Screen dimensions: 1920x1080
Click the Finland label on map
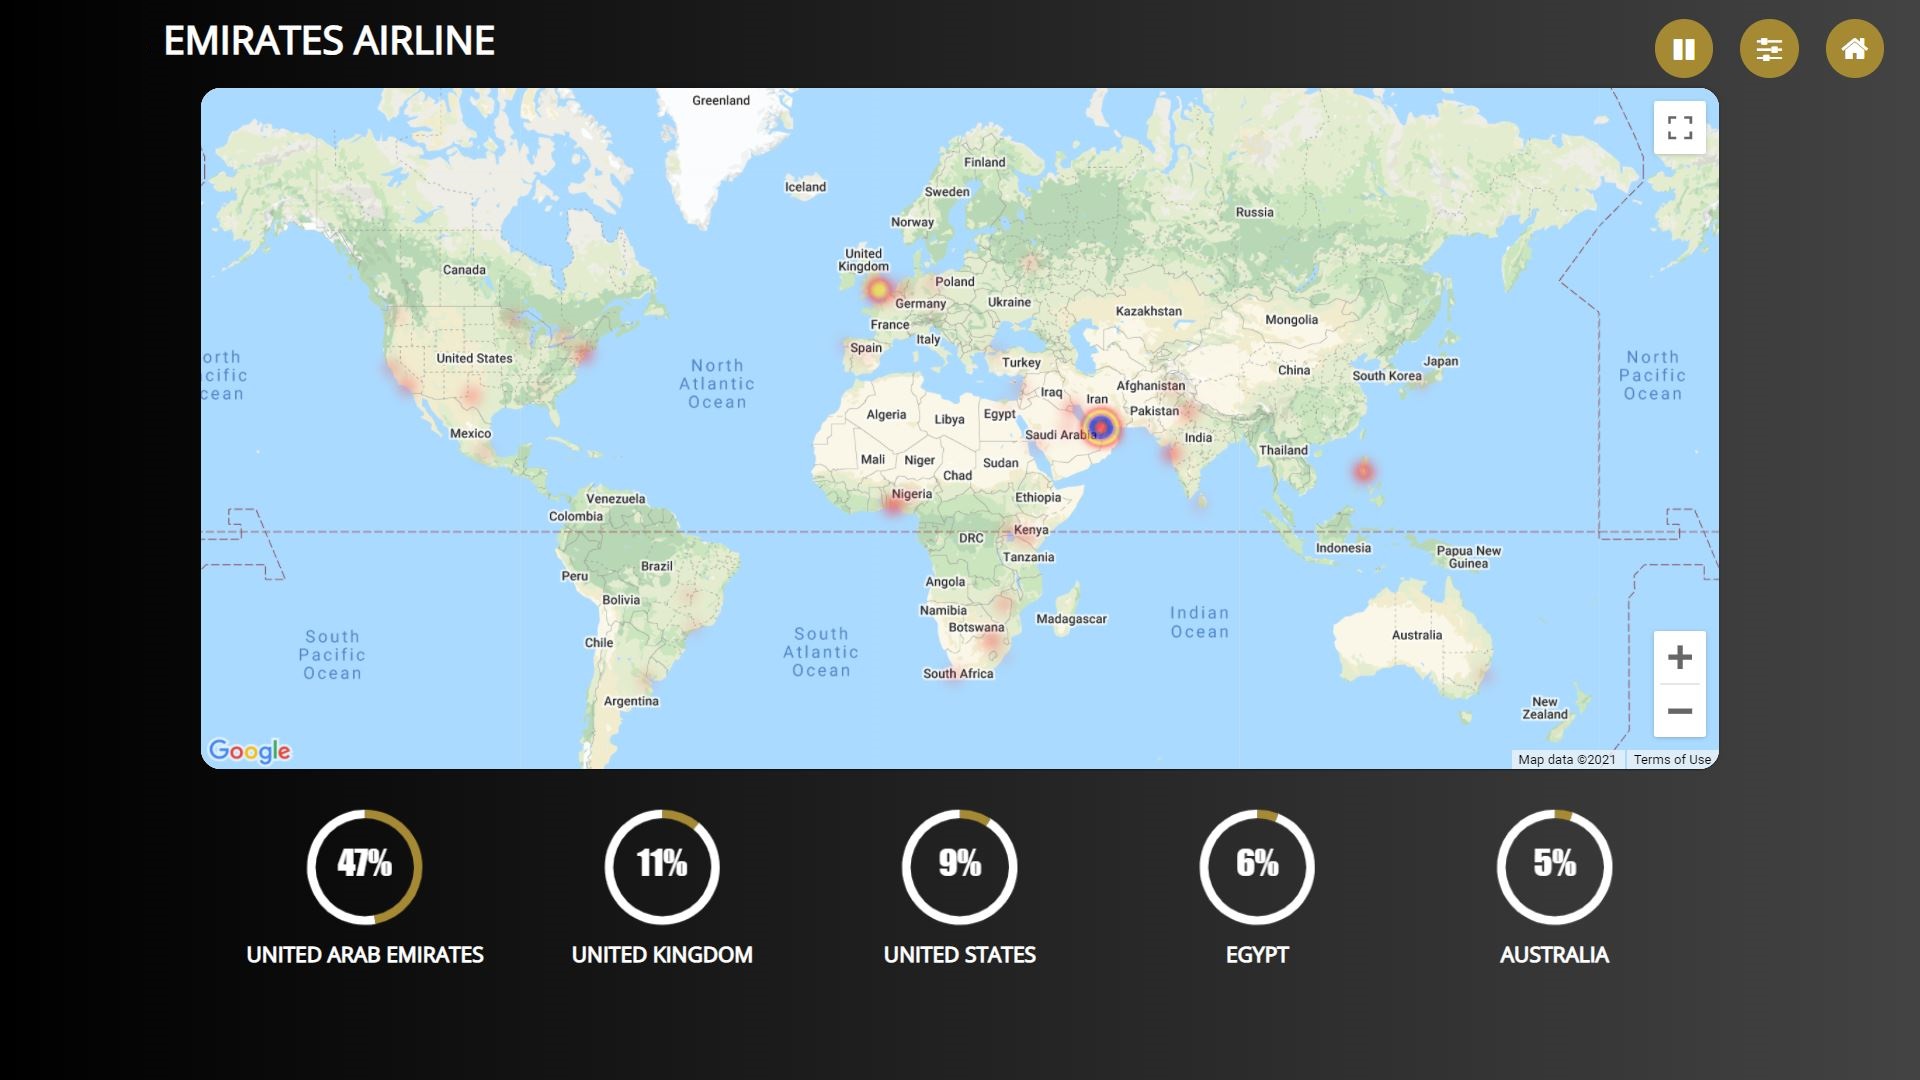[x=985, y=163]
